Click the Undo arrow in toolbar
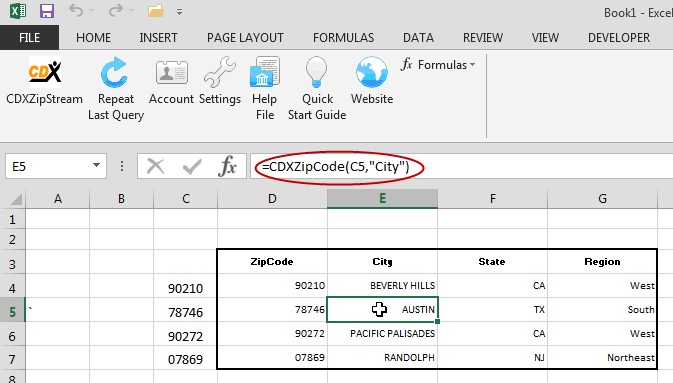Viewport: 673px width, 383px height. 76,11
